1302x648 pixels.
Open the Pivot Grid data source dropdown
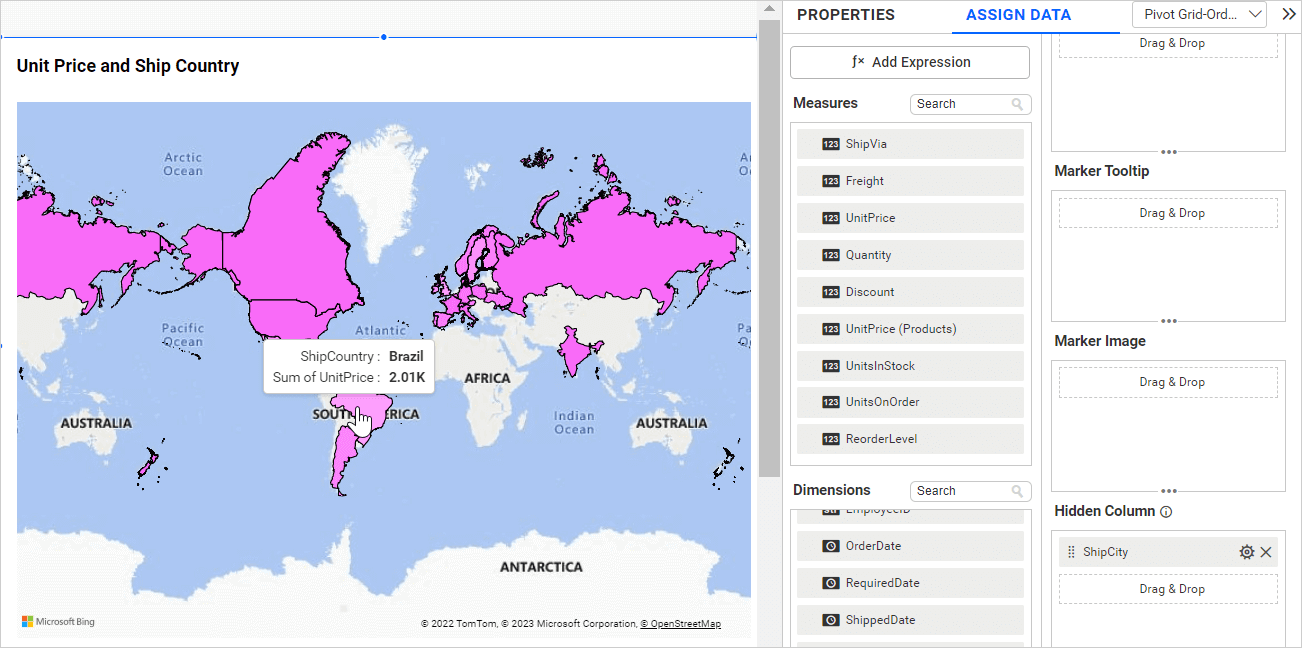point(1199,14)
